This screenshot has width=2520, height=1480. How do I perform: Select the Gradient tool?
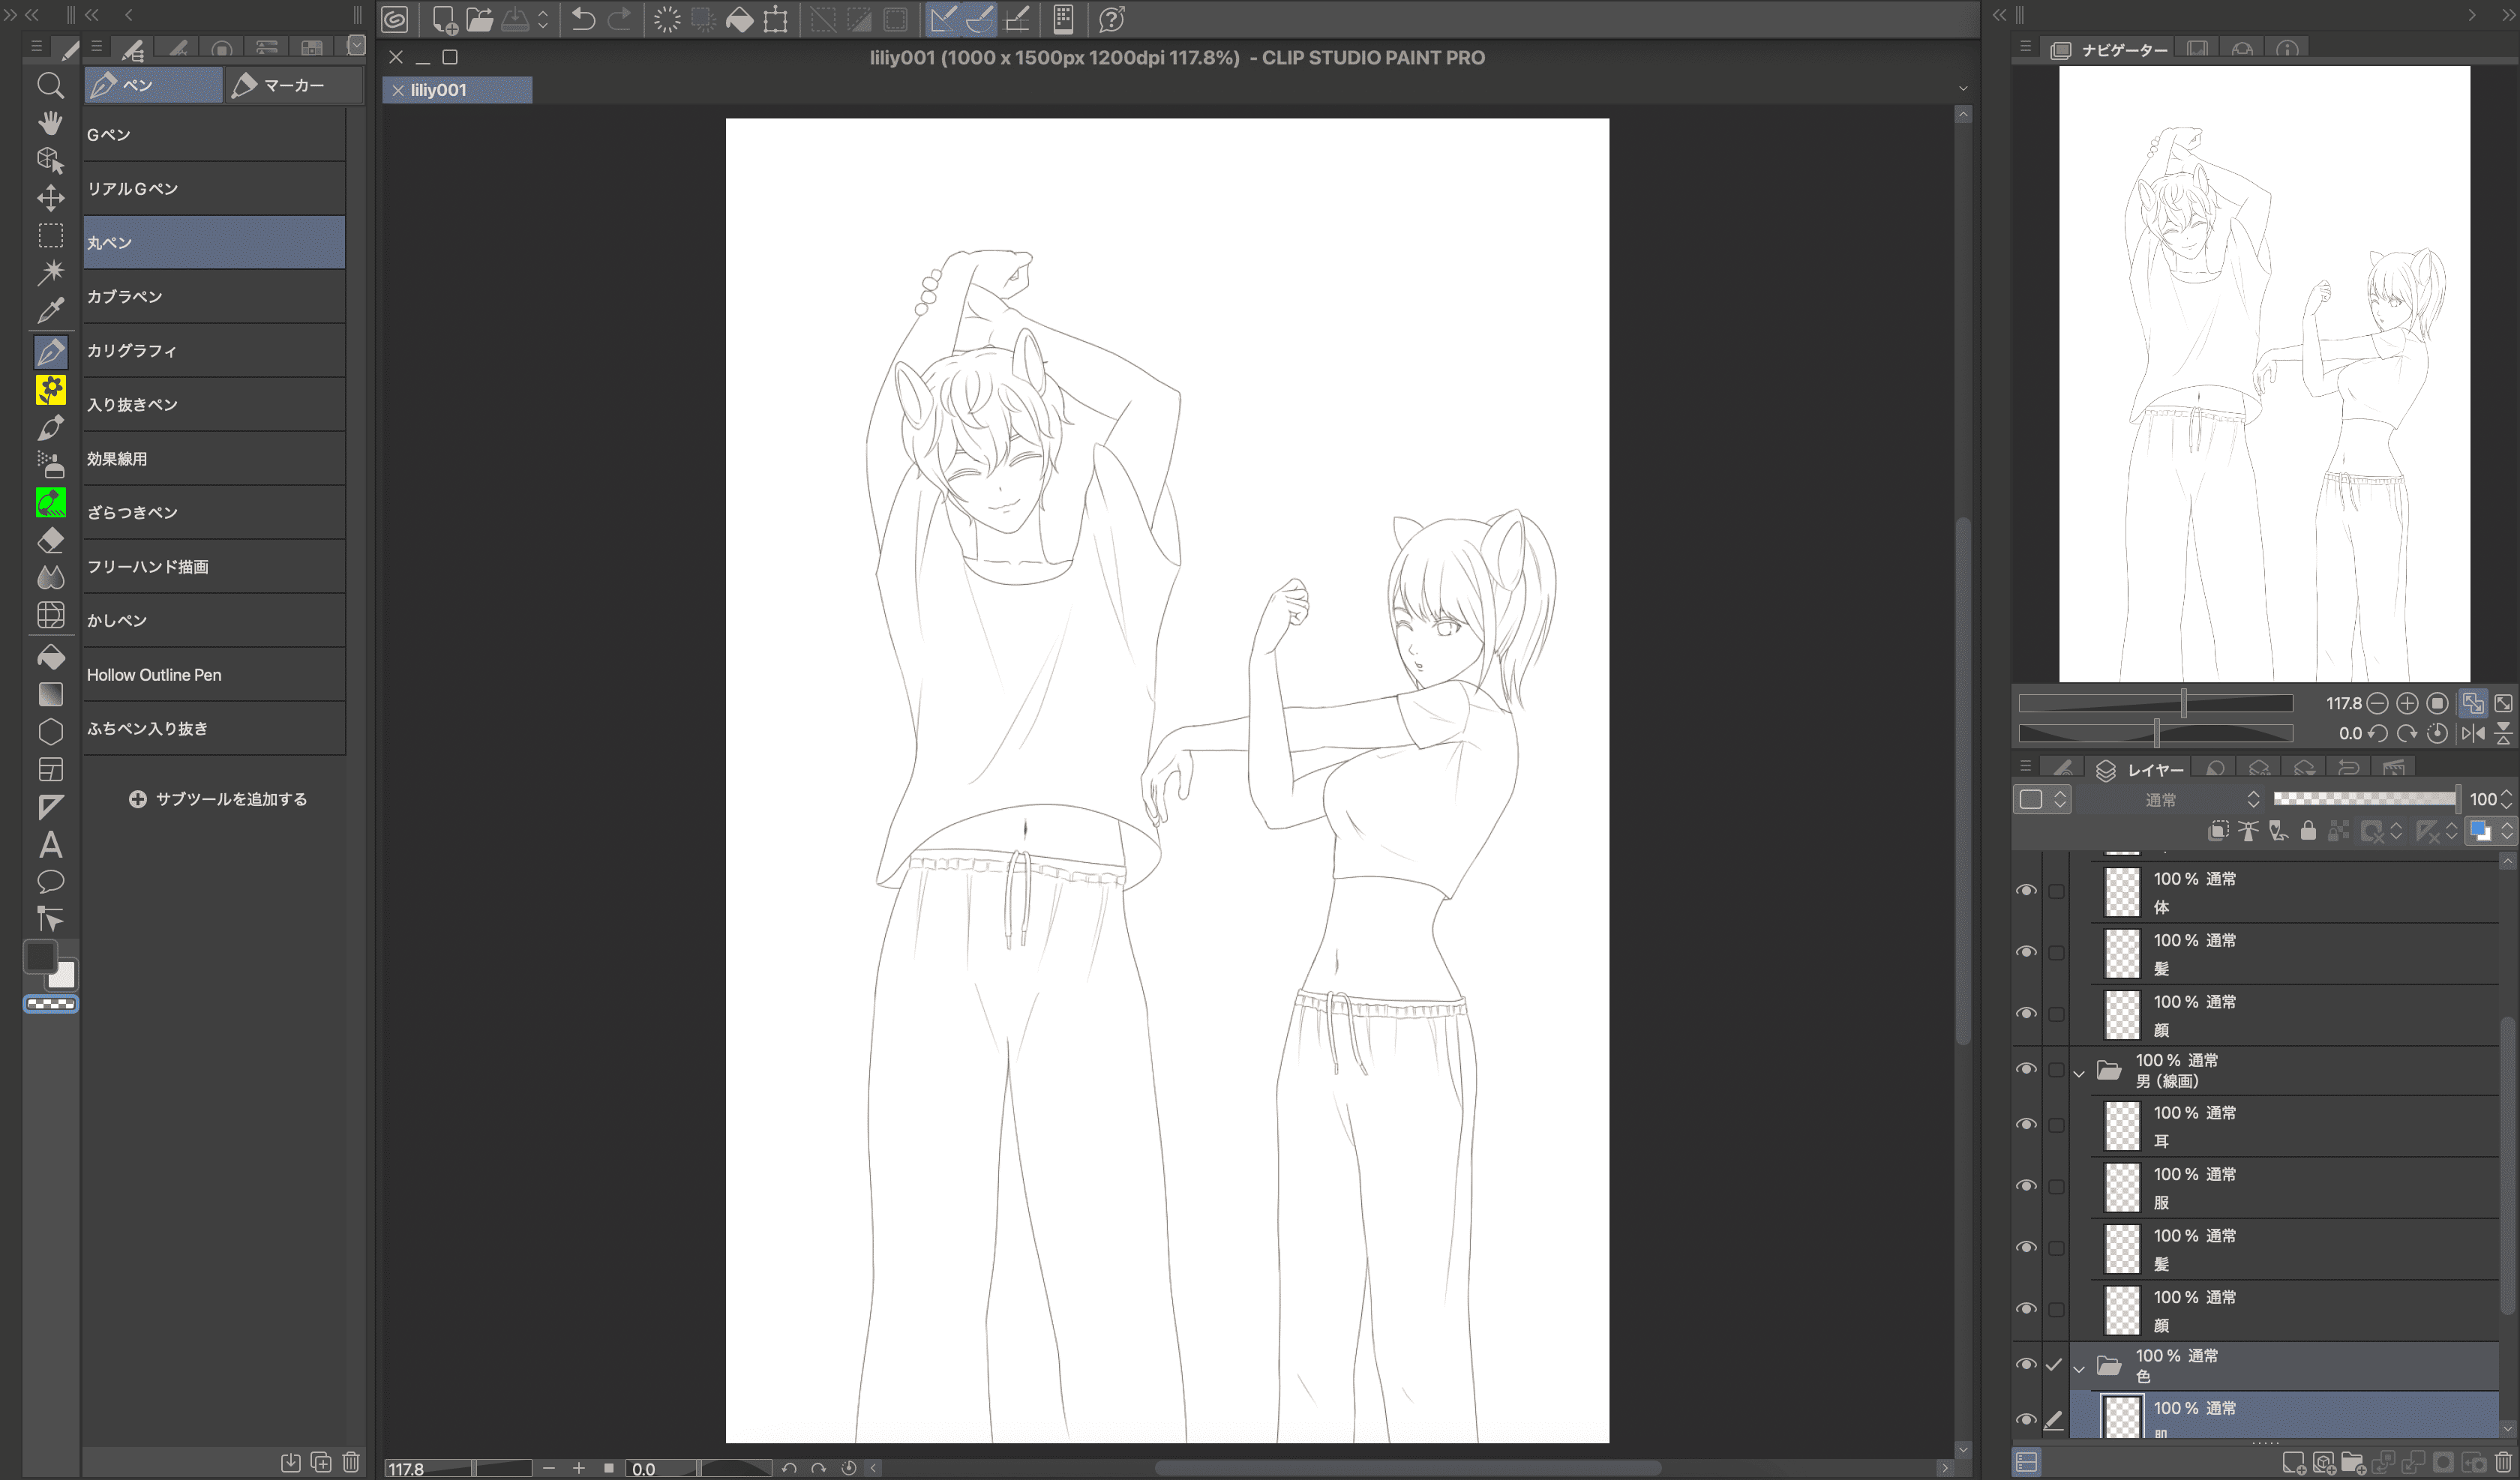50,694
